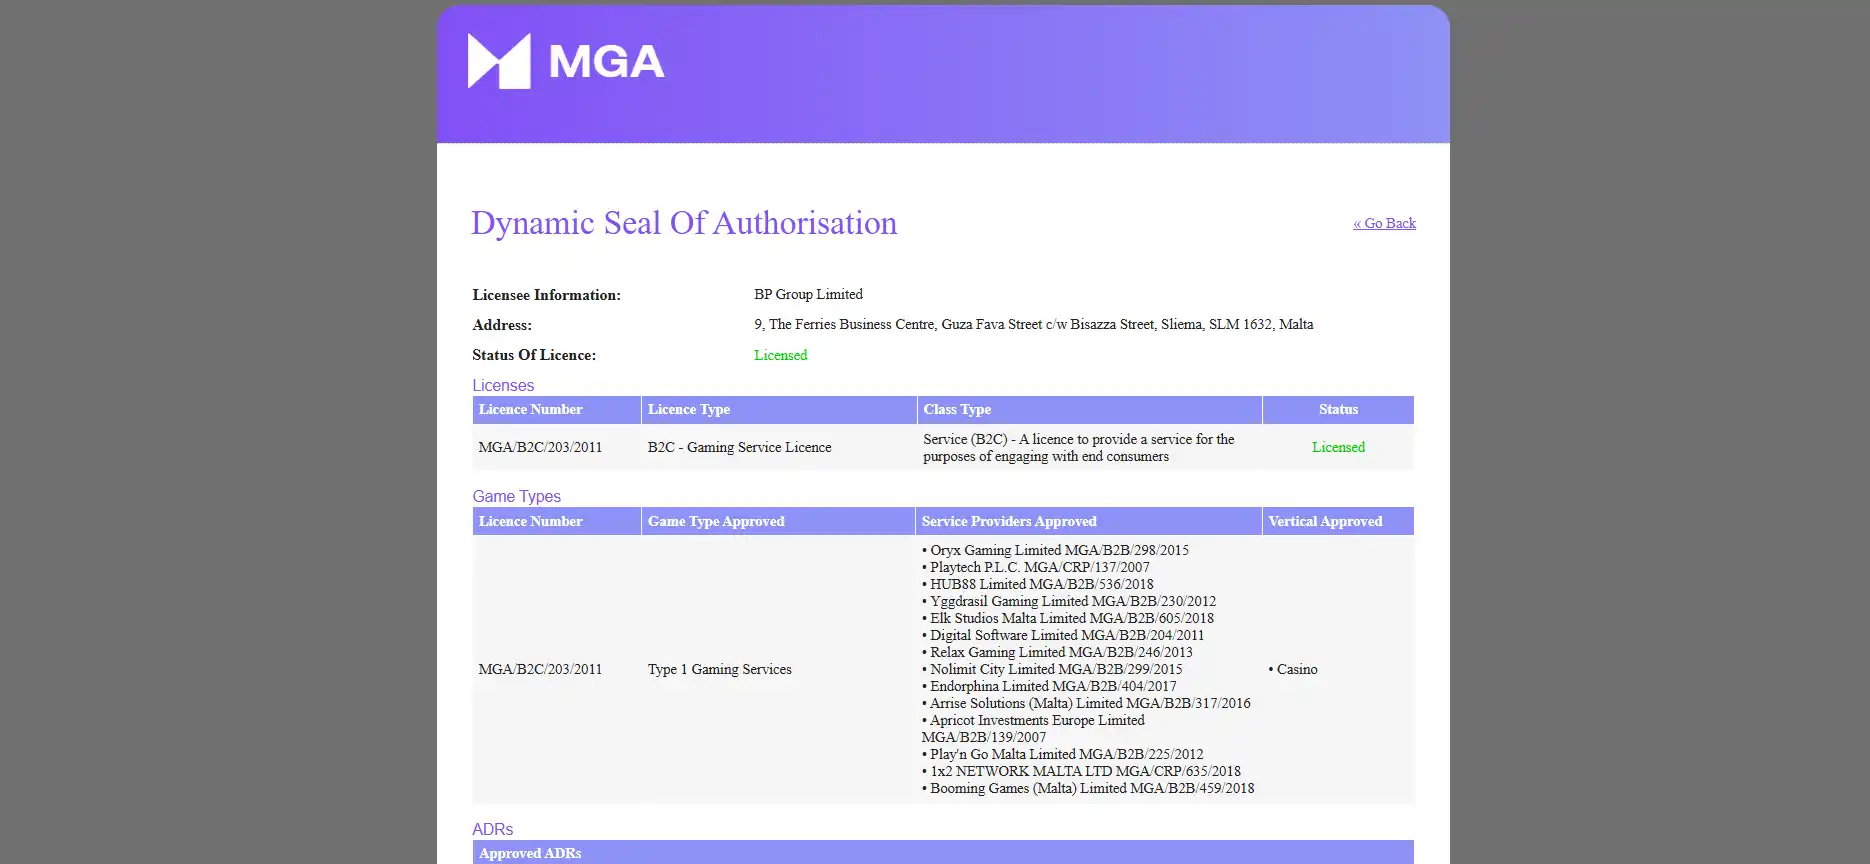Click the HUB88 Limited provider entry
Image resolution: width=1870 pixels, height=864 pixels.
point(1038,584)
